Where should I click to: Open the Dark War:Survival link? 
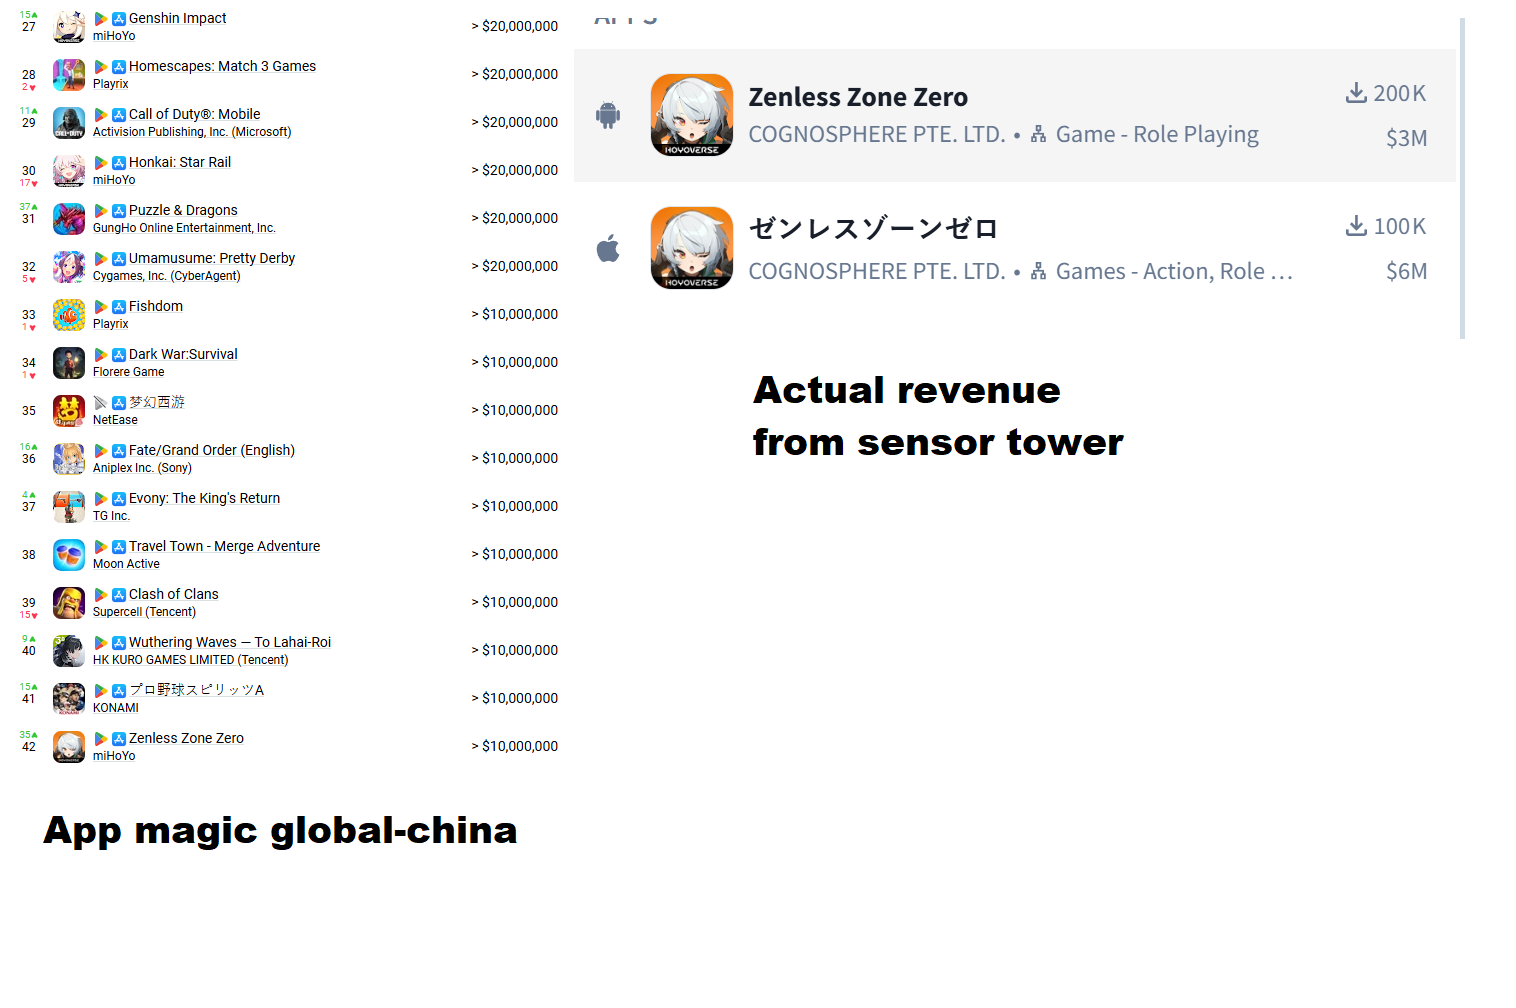183,355
